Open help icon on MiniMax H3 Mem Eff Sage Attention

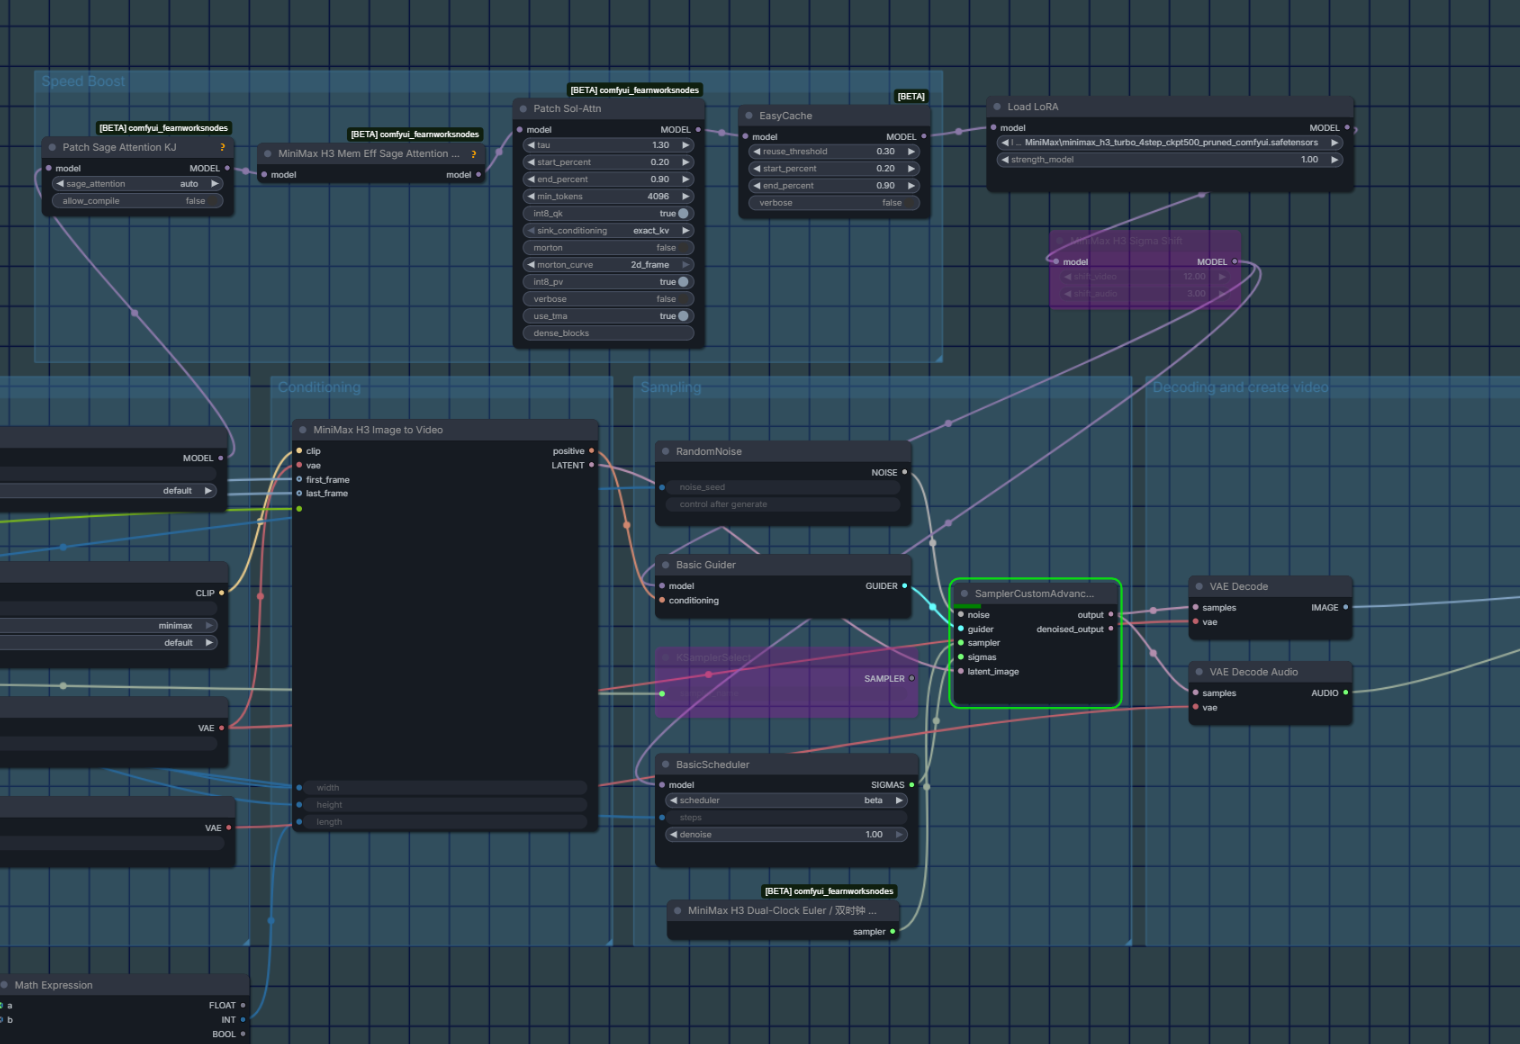coord(473,154)
